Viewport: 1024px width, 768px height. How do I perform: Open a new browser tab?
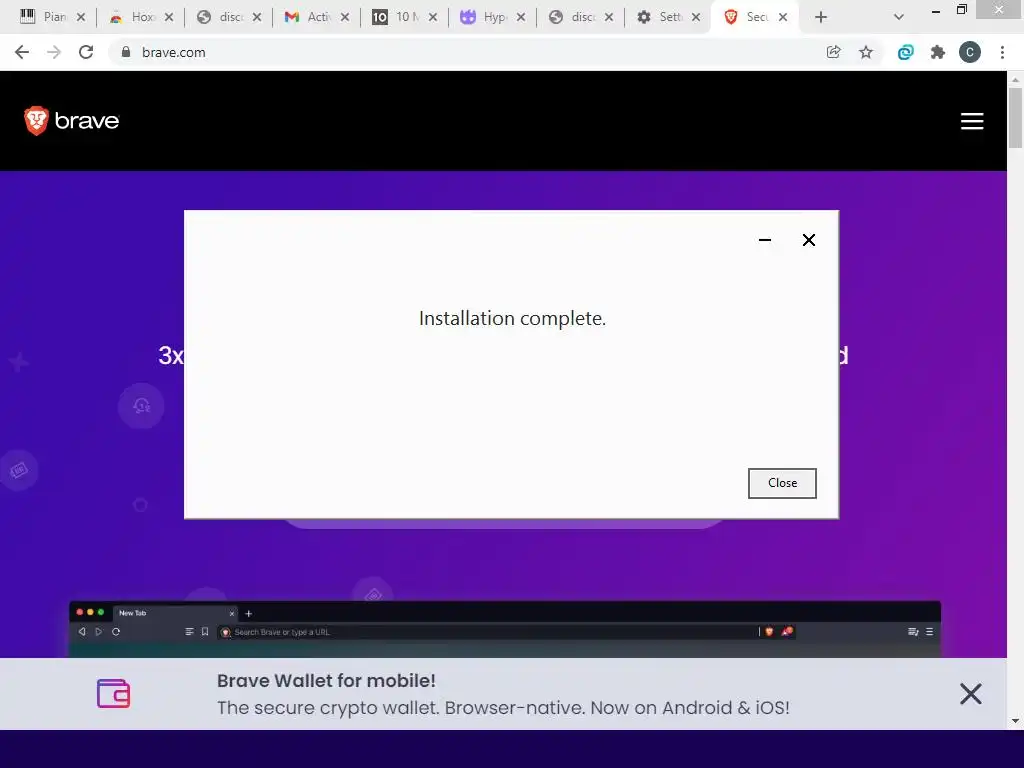(x=821, y=17)
